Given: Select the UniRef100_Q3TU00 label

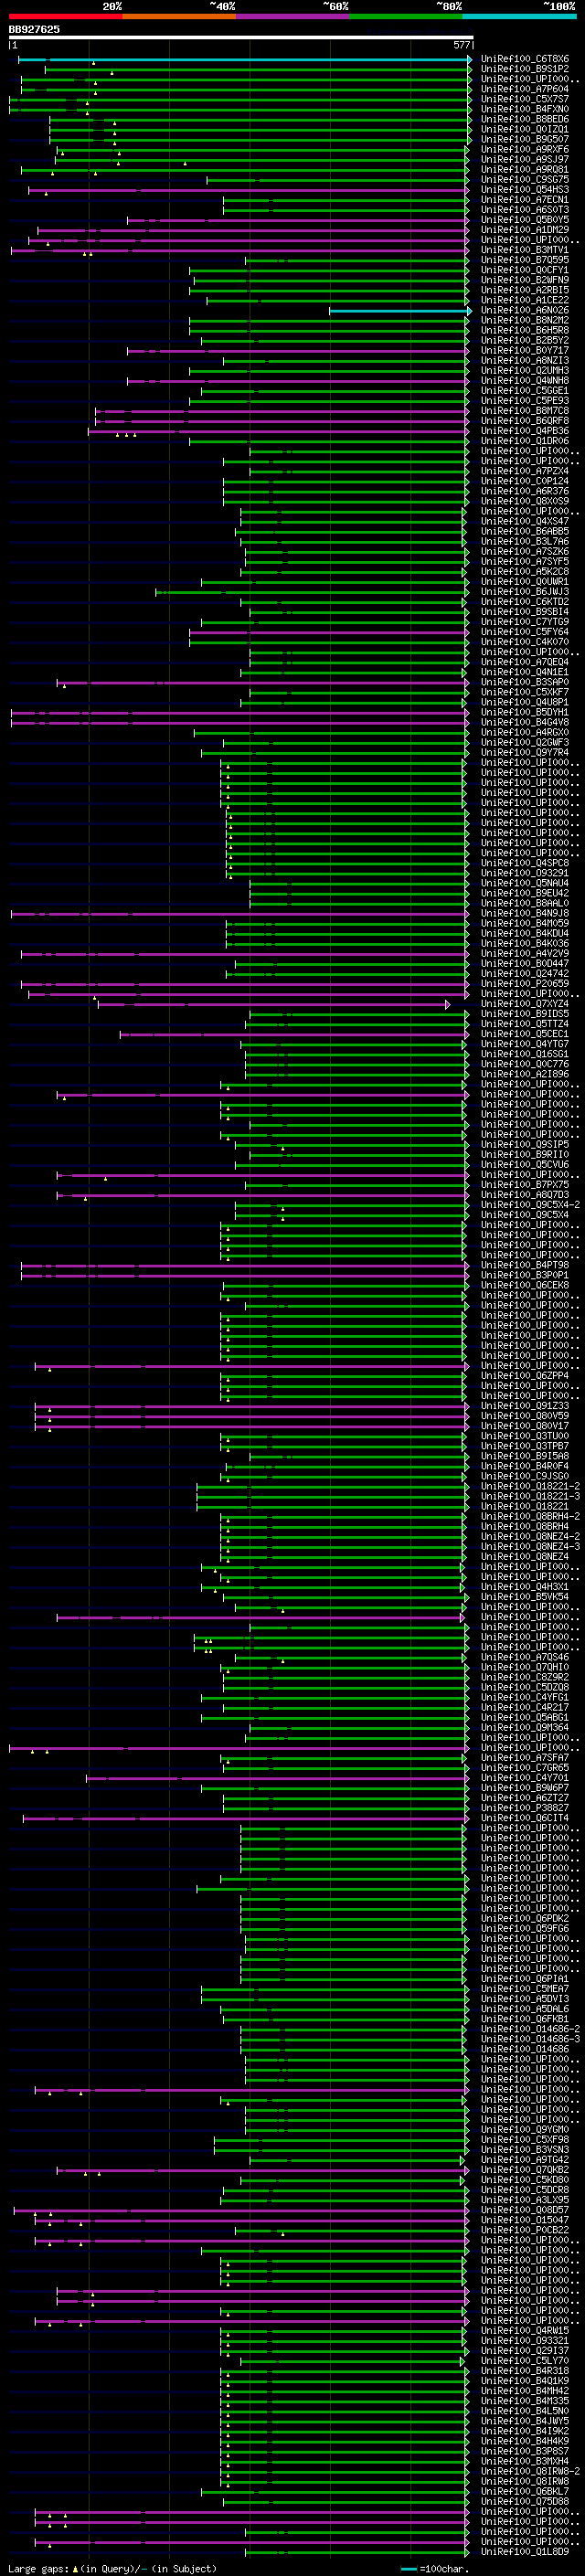Looking at the screenshot, I should (525, 1436).
